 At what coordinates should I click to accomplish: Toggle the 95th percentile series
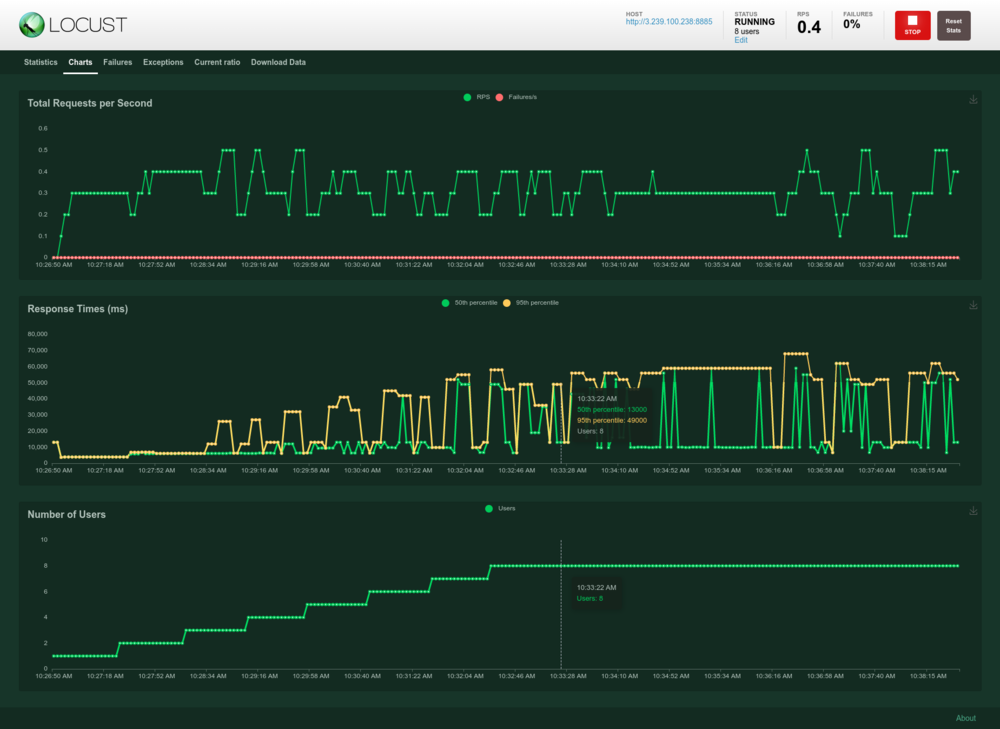531,303
